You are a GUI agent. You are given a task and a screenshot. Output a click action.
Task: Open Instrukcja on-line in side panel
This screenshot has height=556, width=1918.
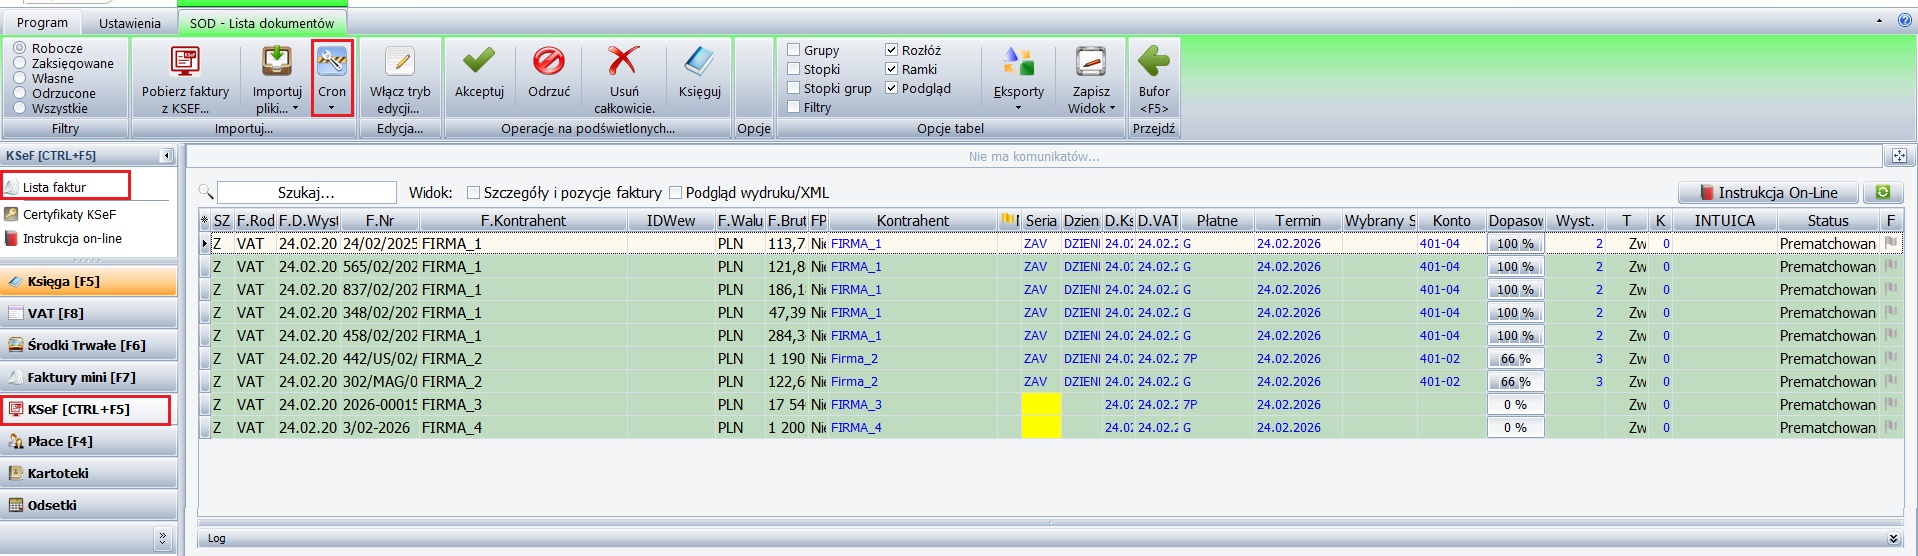click(x=72, y=239)
